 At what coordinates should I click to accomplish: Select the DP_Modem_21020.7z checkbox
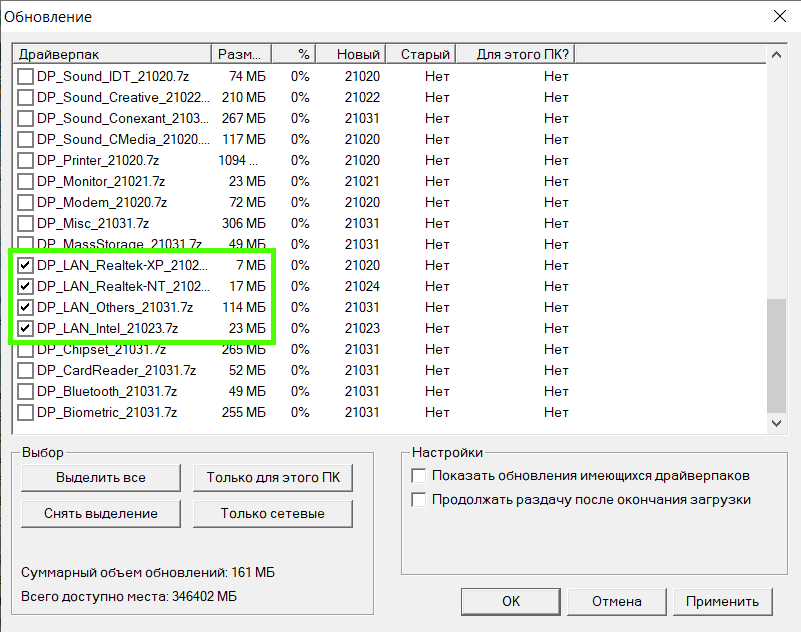25,202
